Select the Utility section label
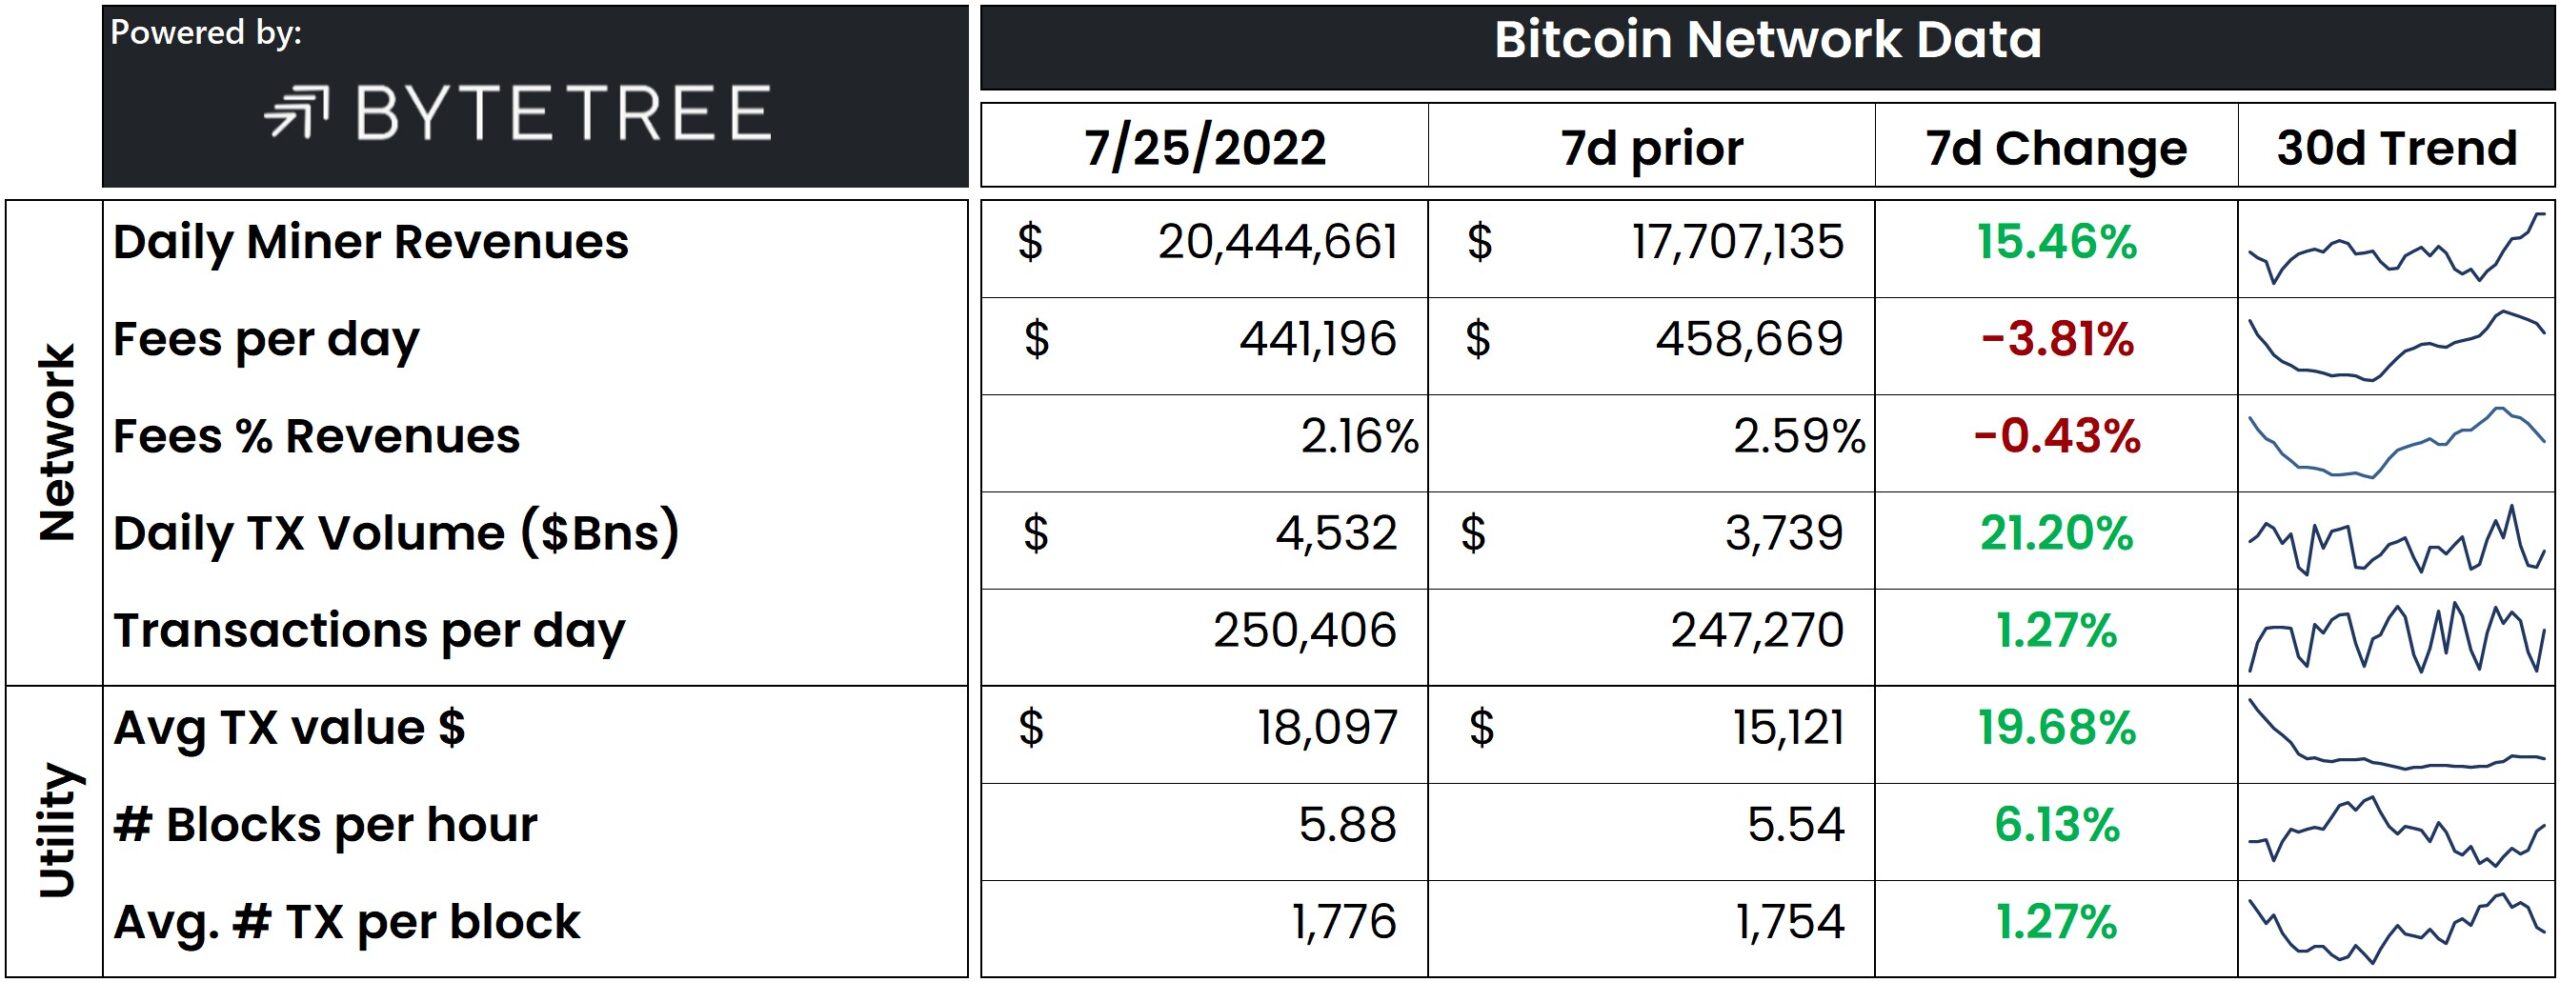This screenshot has height=982, width=2560. [x=57, y=830]
